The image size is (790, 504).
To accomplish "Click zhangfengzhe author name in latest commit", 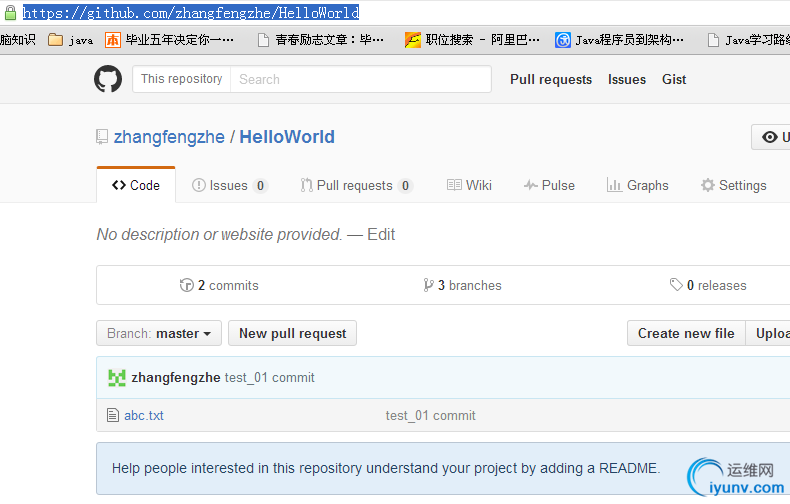I will (x=176, y=377).
